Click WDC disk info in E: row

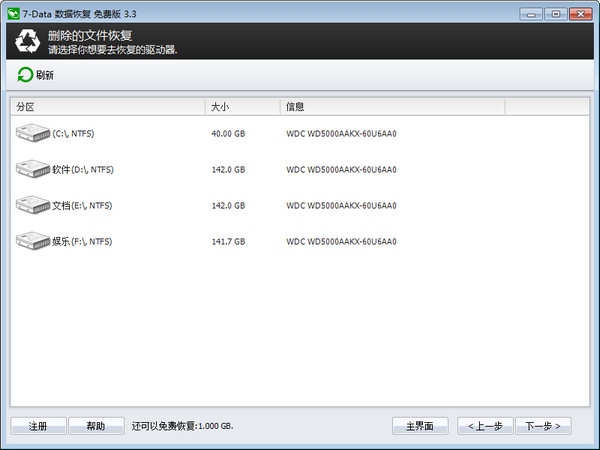click(x=341, y=205)
